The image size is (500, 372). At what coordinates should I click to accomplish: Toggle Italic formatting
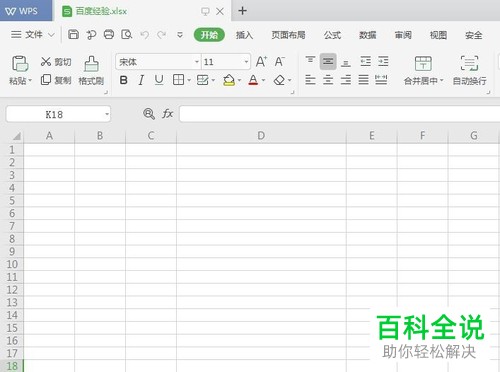tap(141, 80)
